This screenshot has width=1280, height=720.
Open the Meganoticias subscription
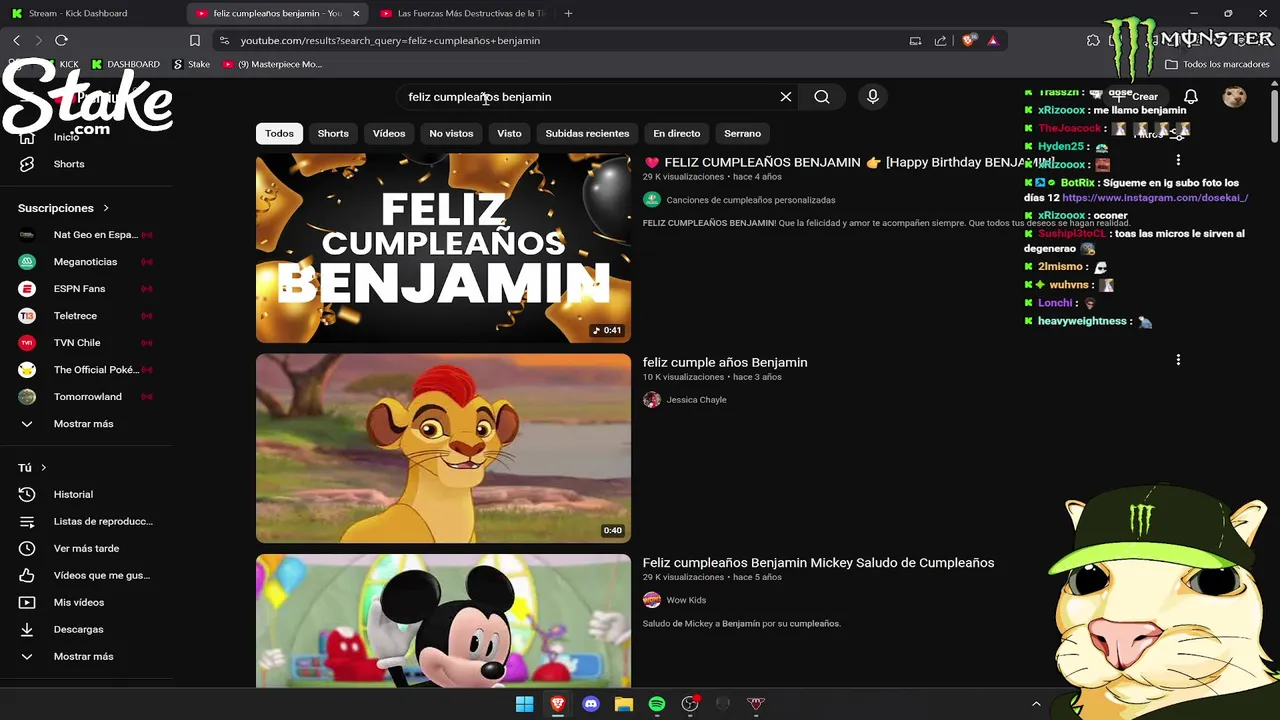pos(86,262)
